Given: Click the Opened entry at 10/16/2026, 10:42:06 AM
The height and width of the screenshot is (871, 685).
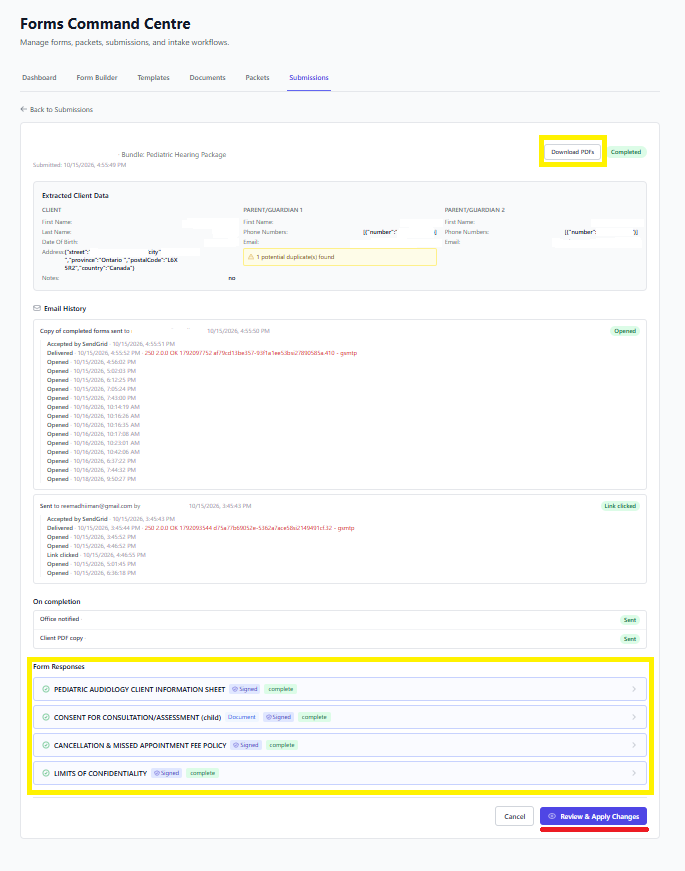Looking at the screenshot, I should [x=93, y=452].
